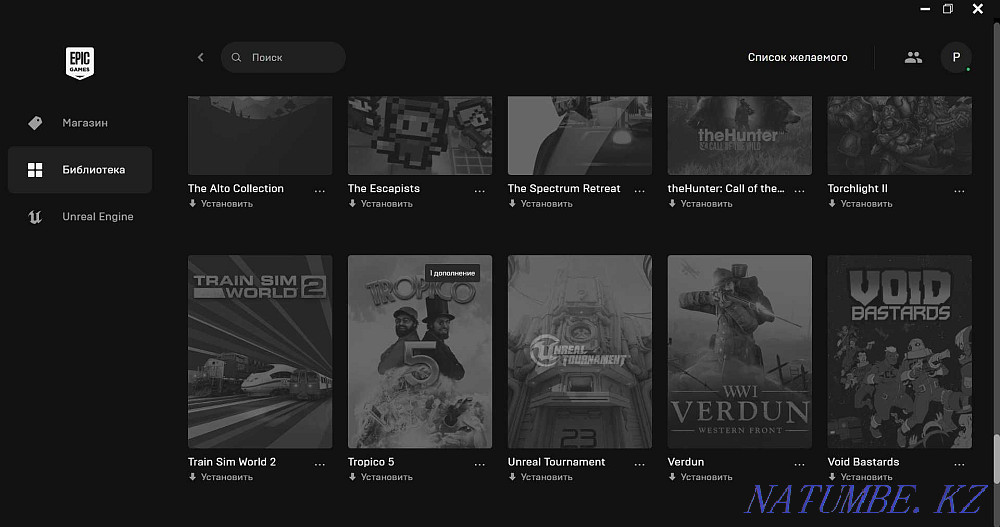Screen dimensions: 1000x527
Task: Go back using the left arrow
Action: [x=200, y=58]
